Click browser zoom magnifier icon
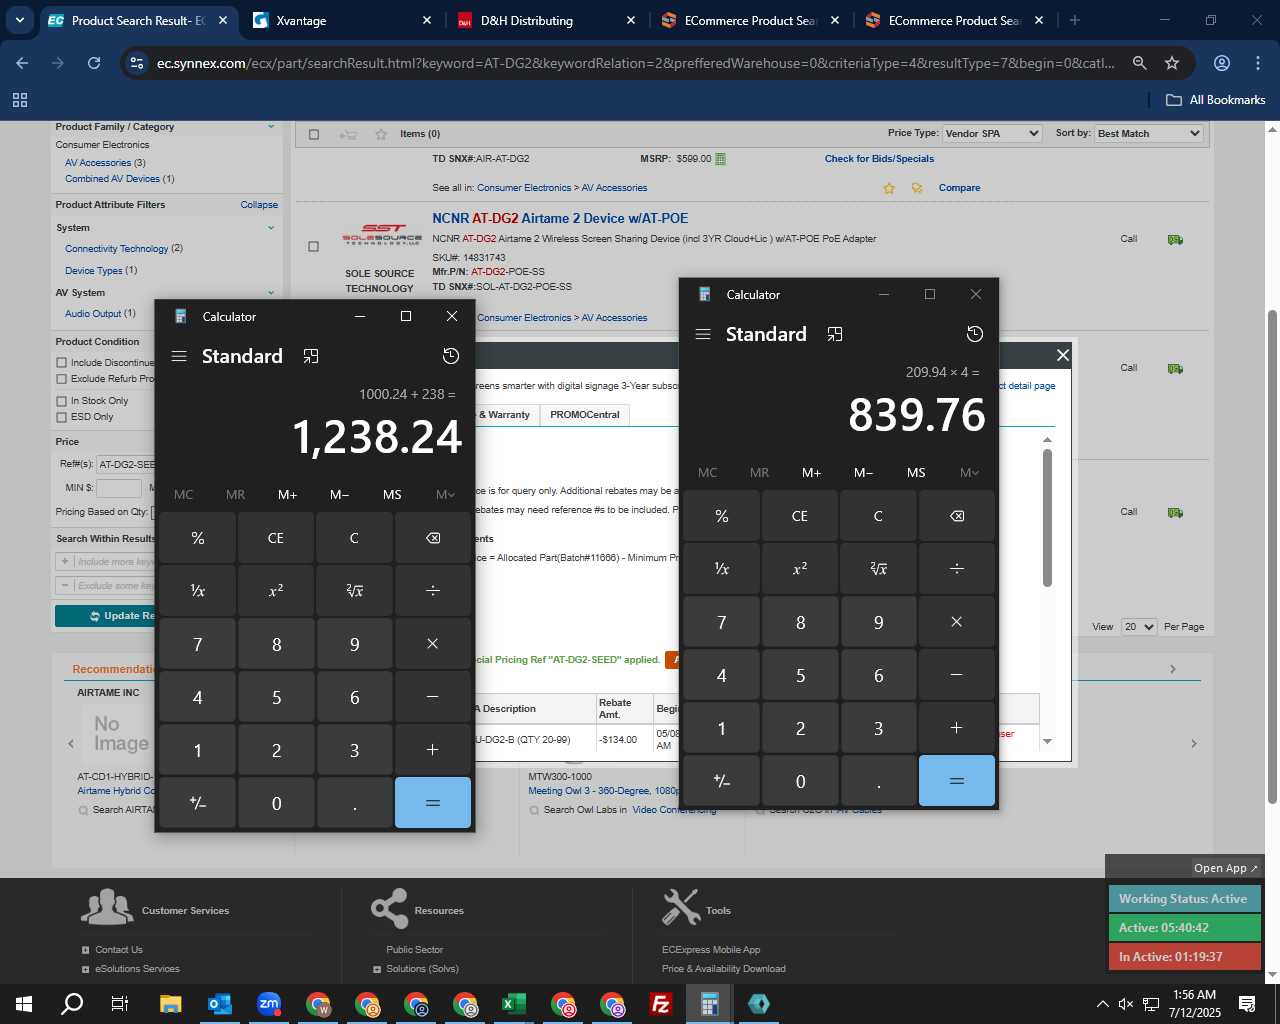This screenshot has width=1280, height=1024. pyautogui.click(x=1139, y=63)
